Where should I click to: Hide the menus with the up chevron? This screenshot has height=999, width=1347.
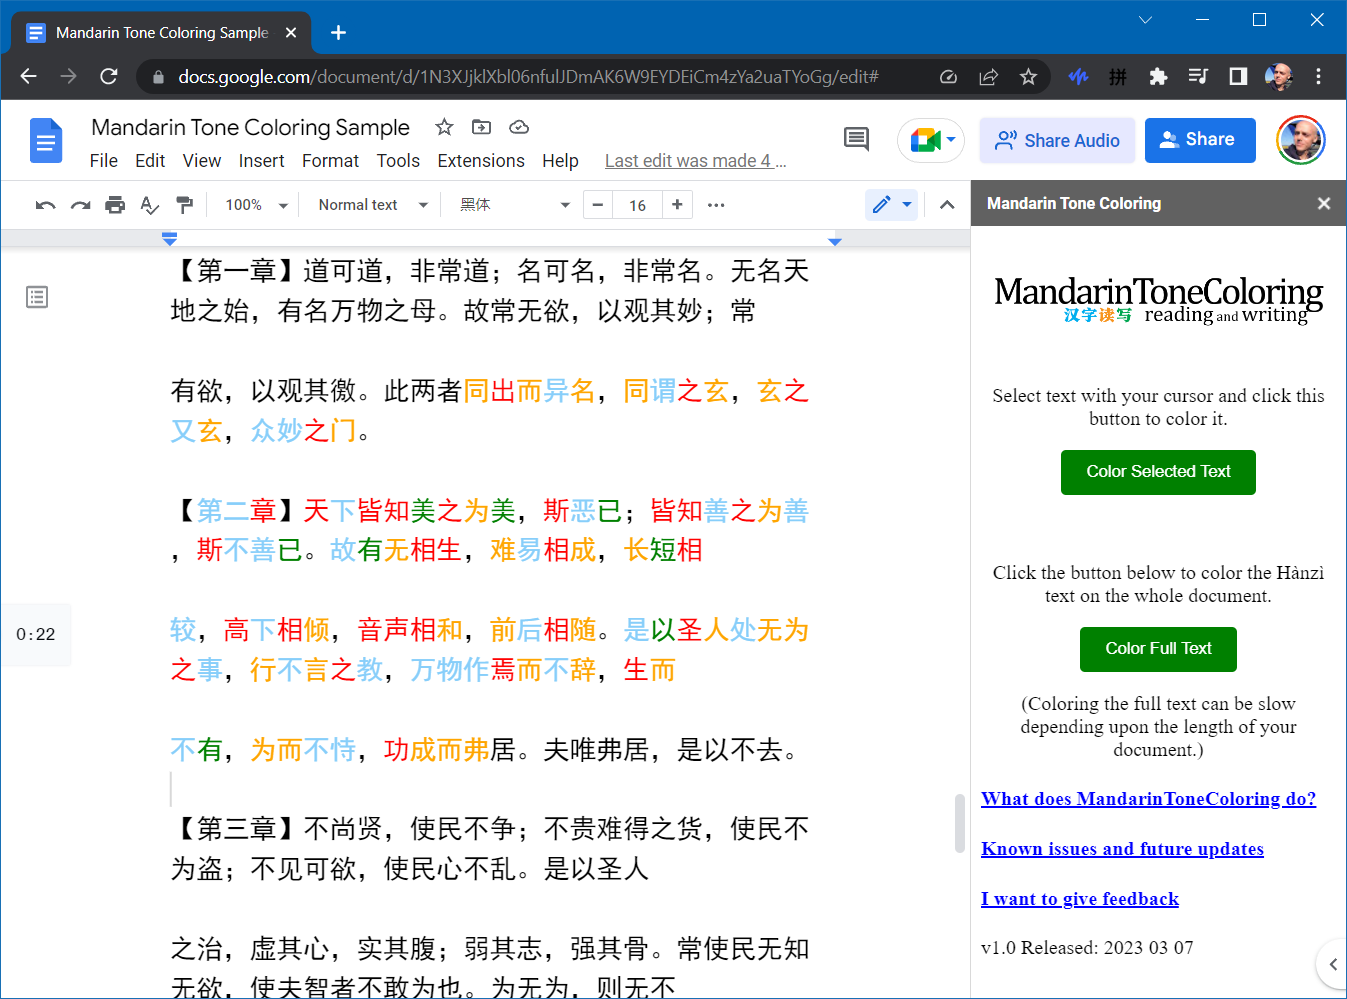947,205
